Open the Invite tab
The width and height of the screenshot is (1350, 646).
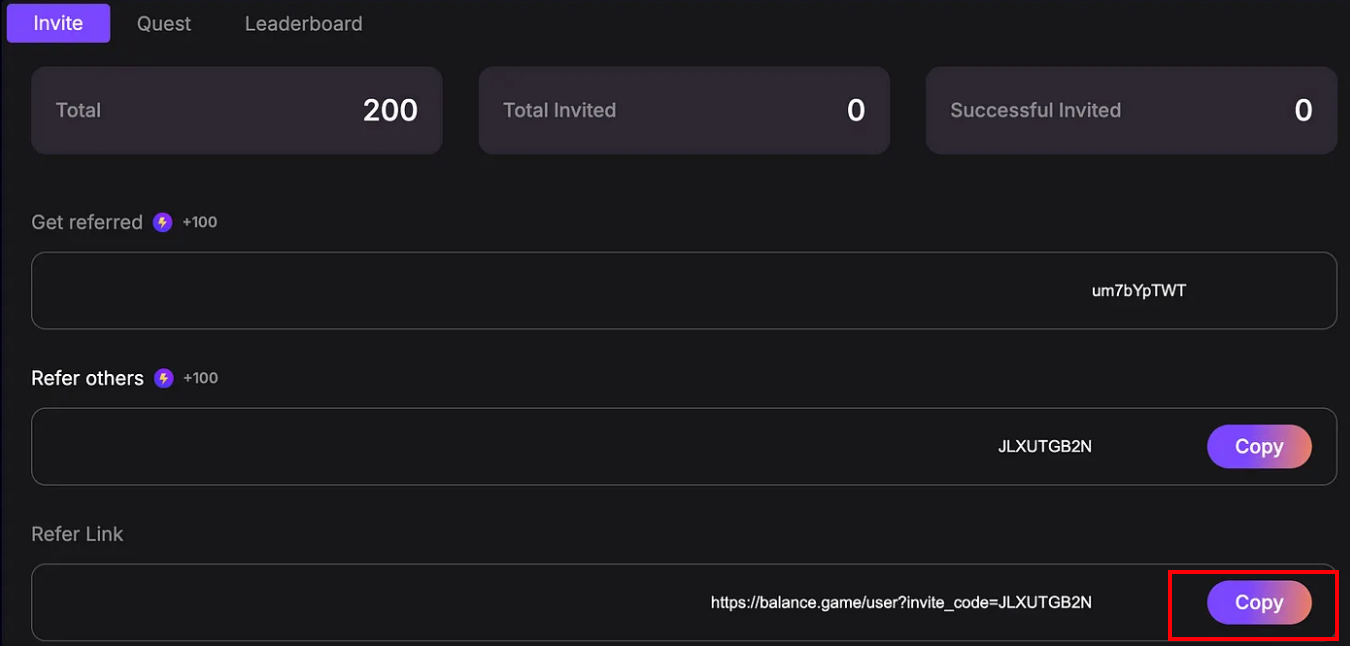58,23
